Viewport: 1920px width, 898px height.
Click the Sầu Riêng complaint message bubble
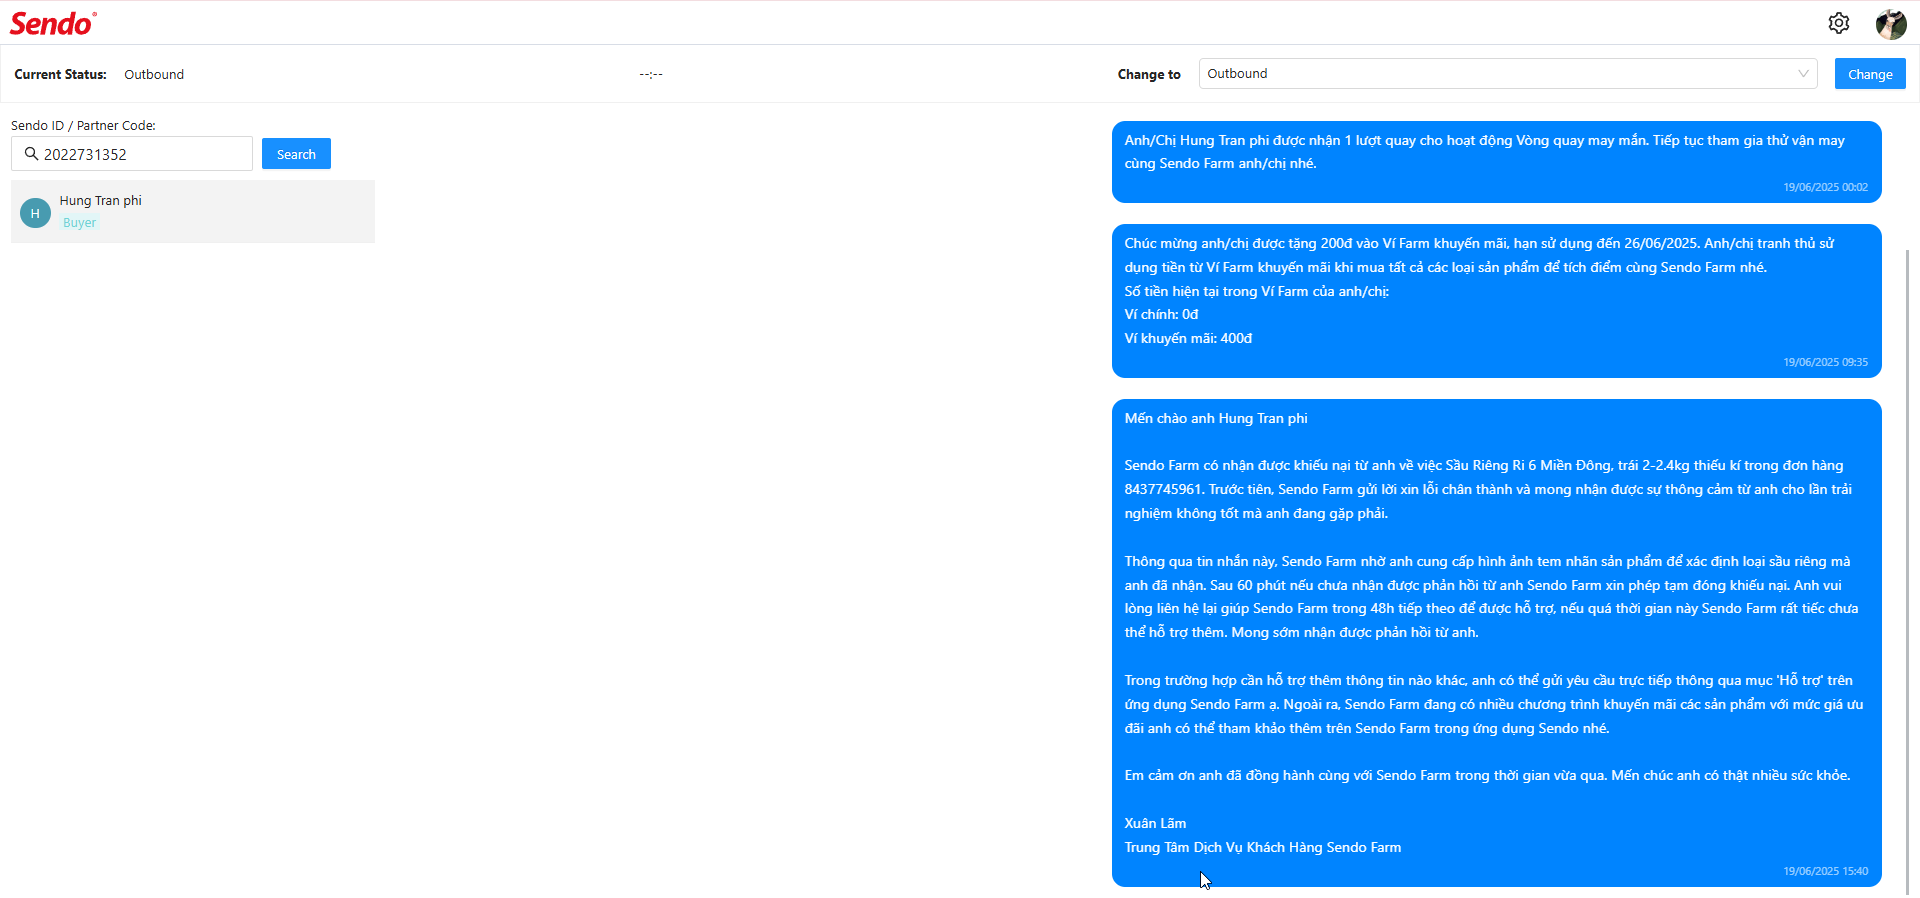[x=1496, y=643]
